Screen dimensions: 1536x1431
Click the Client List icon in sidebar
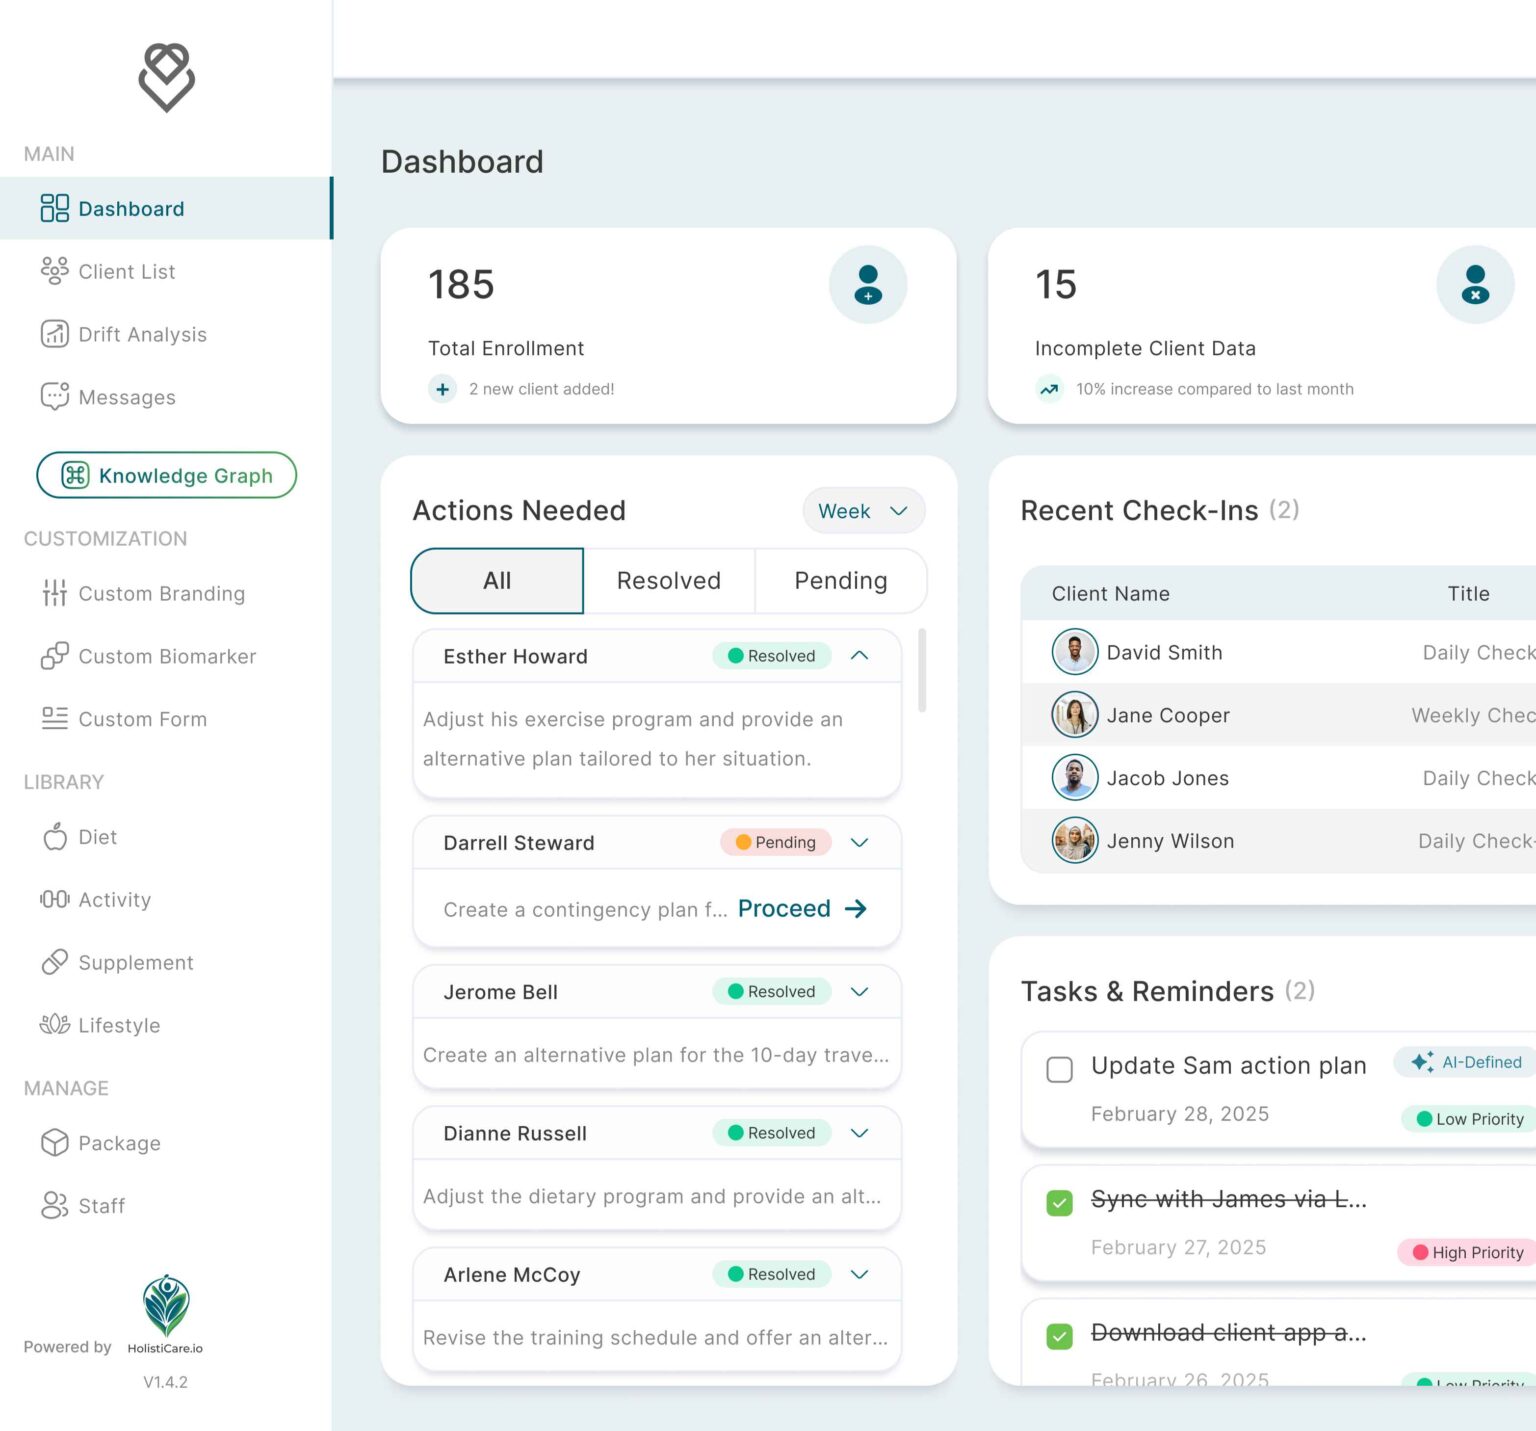54,271
